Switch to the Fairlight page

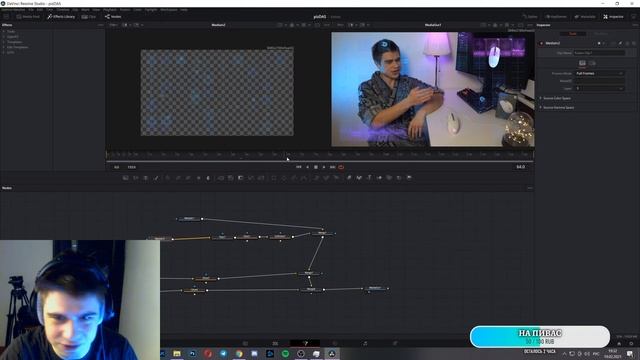tap(365, 344)
